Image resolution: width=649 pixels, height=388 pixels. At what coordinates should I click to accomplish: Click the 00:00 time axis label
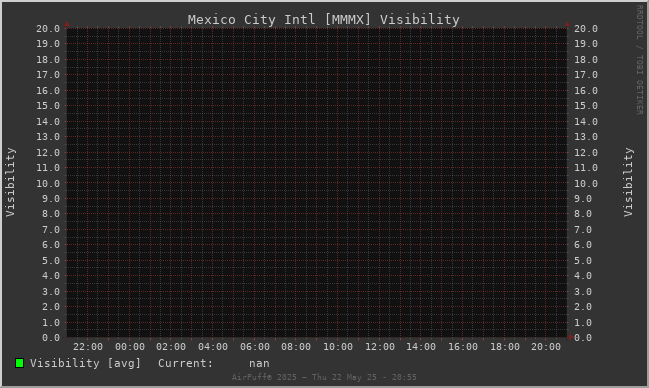[x=130, y=347]
